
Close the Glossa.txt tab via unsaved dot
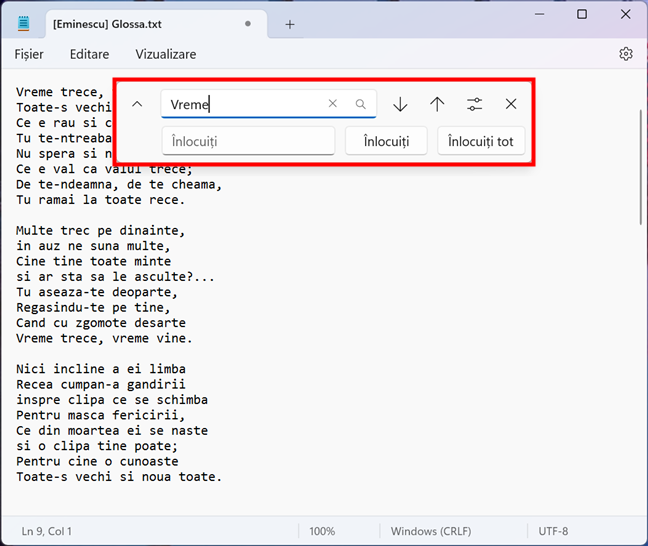(248, 24)
